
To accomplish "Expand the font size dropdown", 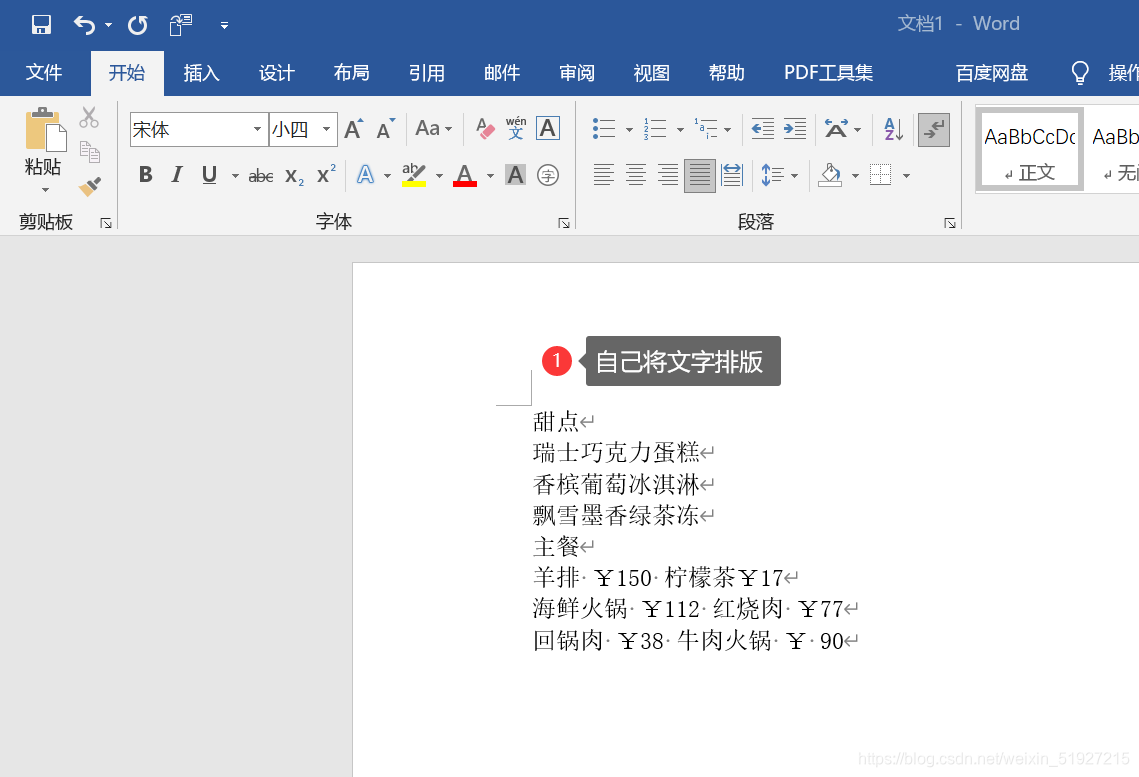I will point(325,129).
